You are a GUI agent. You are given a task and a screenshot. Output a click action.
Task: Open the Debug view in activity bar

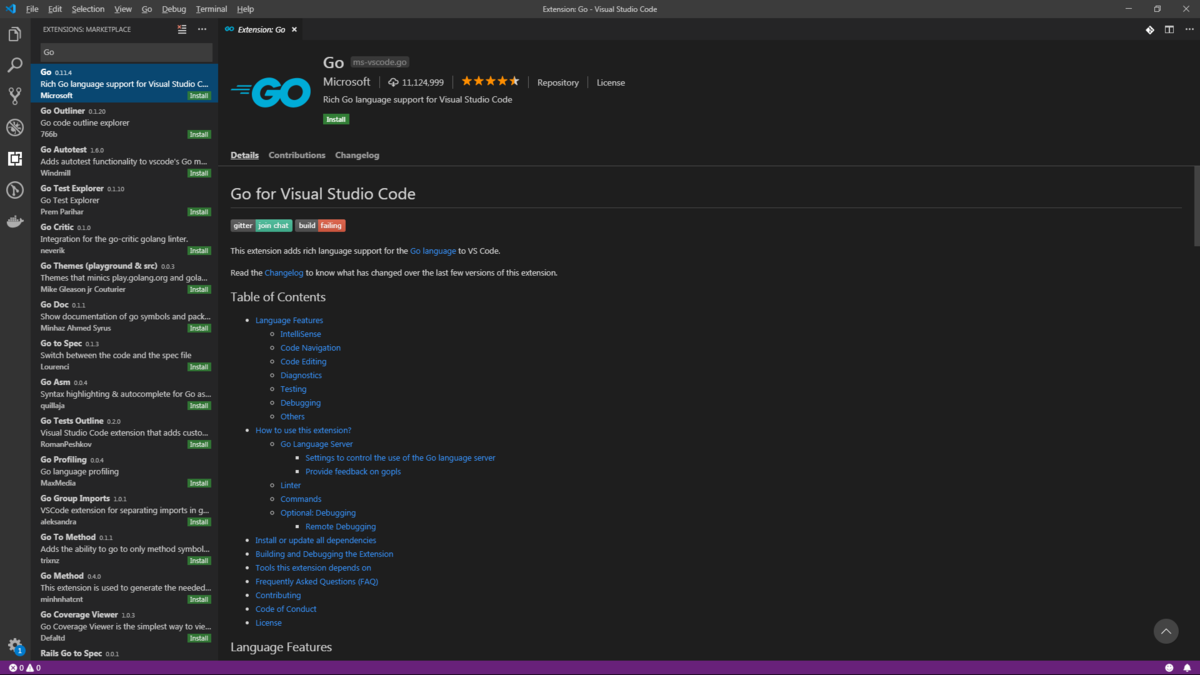coord(15,128)
